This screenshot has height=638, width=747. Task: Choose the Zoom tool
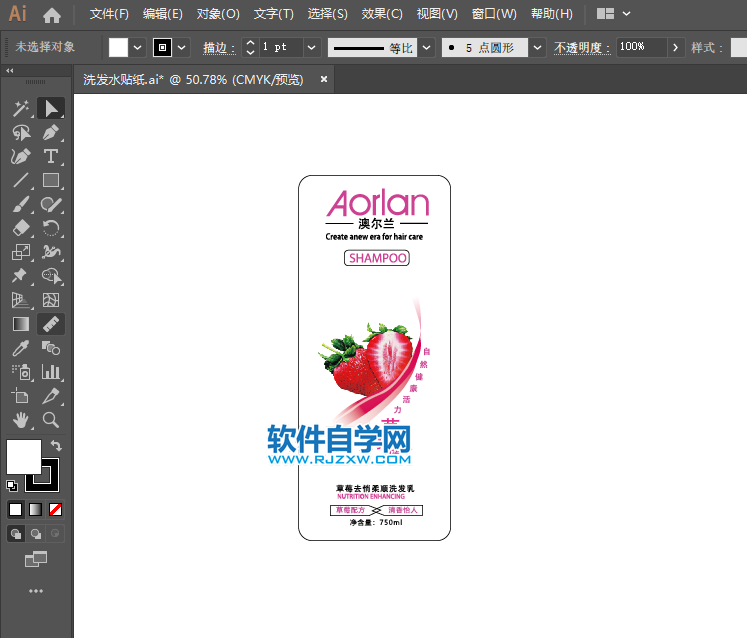pyautogui.click(x=50, y=420)
